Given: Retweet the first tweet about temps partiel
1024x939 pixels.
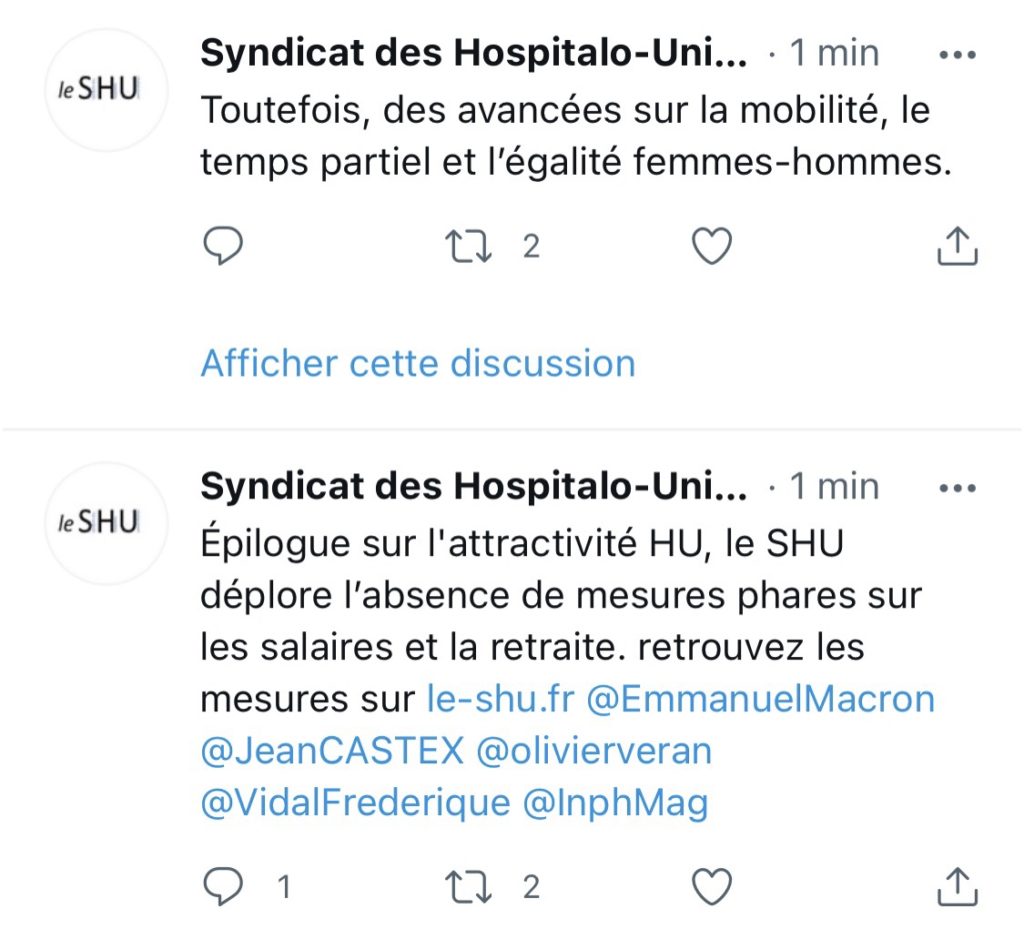Looking at the screenshot, I should click(x=468, y=246).
